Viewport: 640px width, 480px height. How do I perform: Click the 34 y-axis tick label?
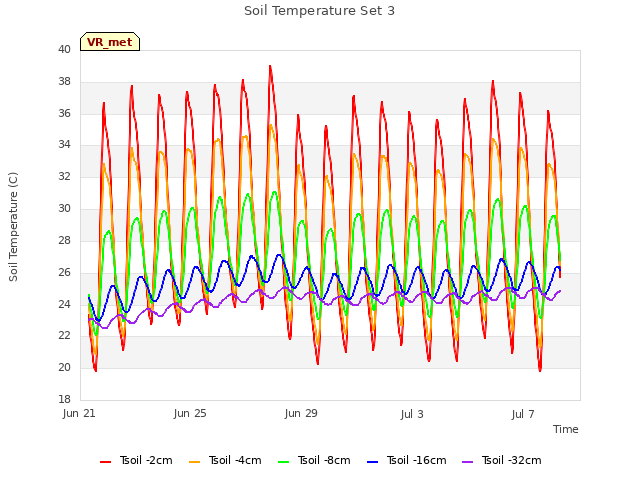[x=64, y=144]
